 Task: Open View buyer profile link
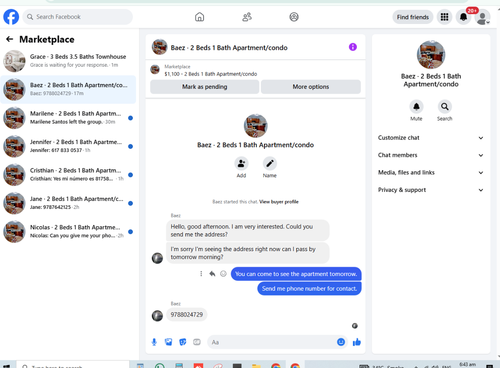coord(279,202)
